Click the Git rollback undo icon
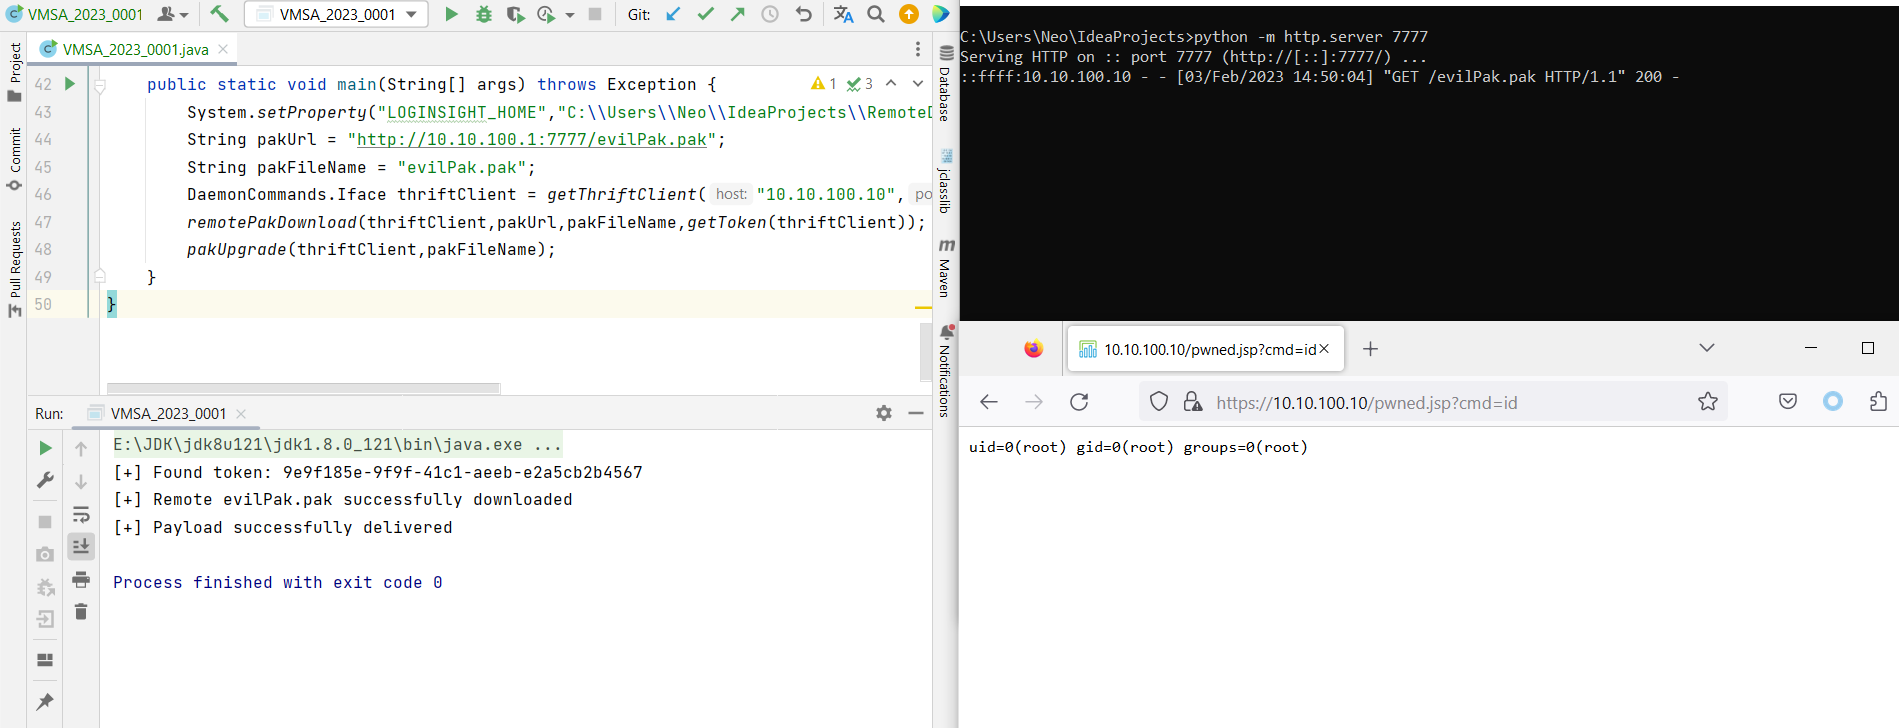This screenshot has height=728, width=1899. click(803, 14)
